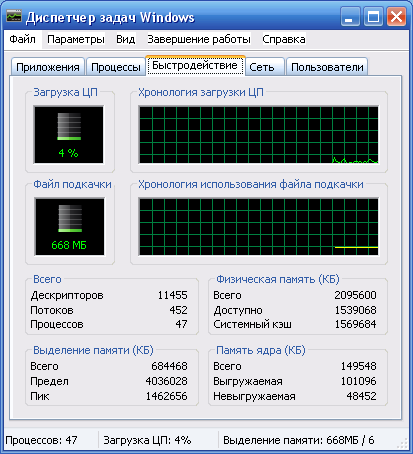Click the Task Manager title bar icon
Screen dimensions: 413x454
(14, 16)
